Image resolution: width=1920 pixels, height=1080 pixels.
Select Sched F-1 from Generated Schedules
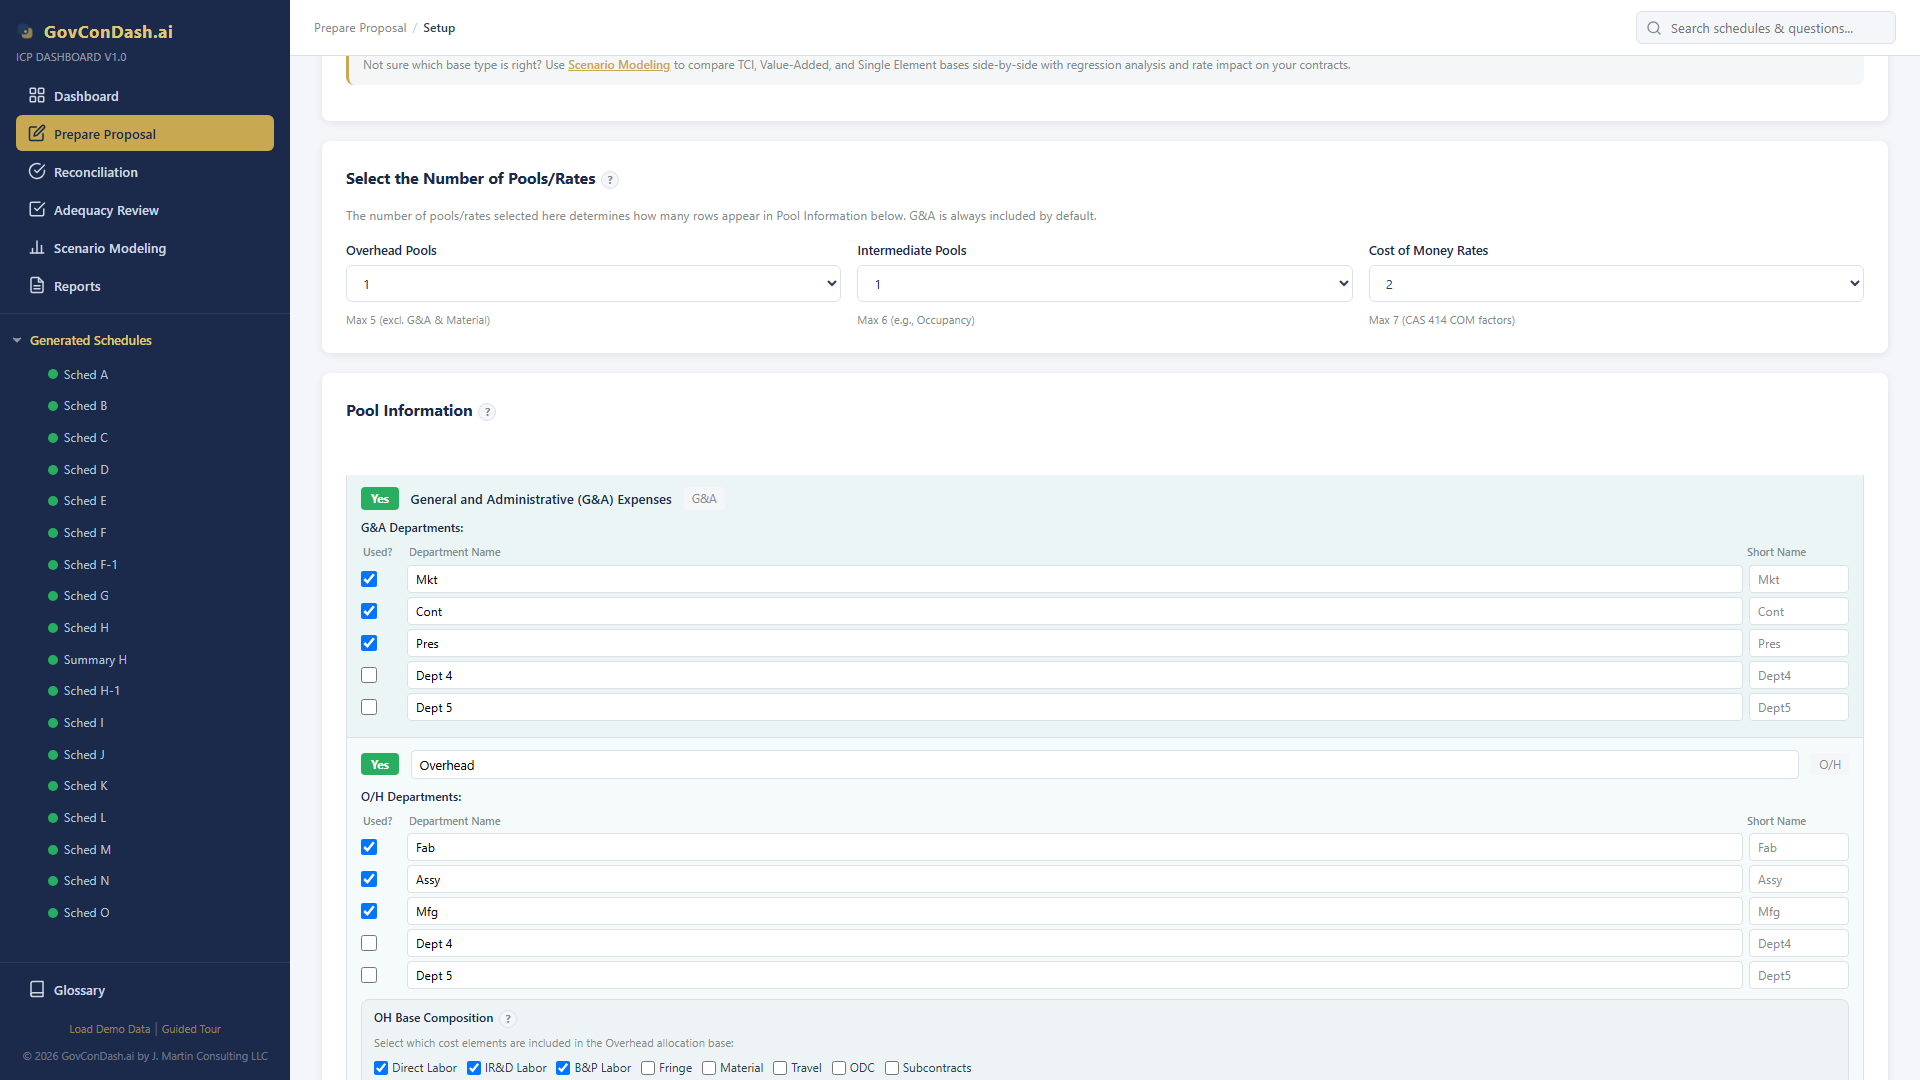[89, 564]
